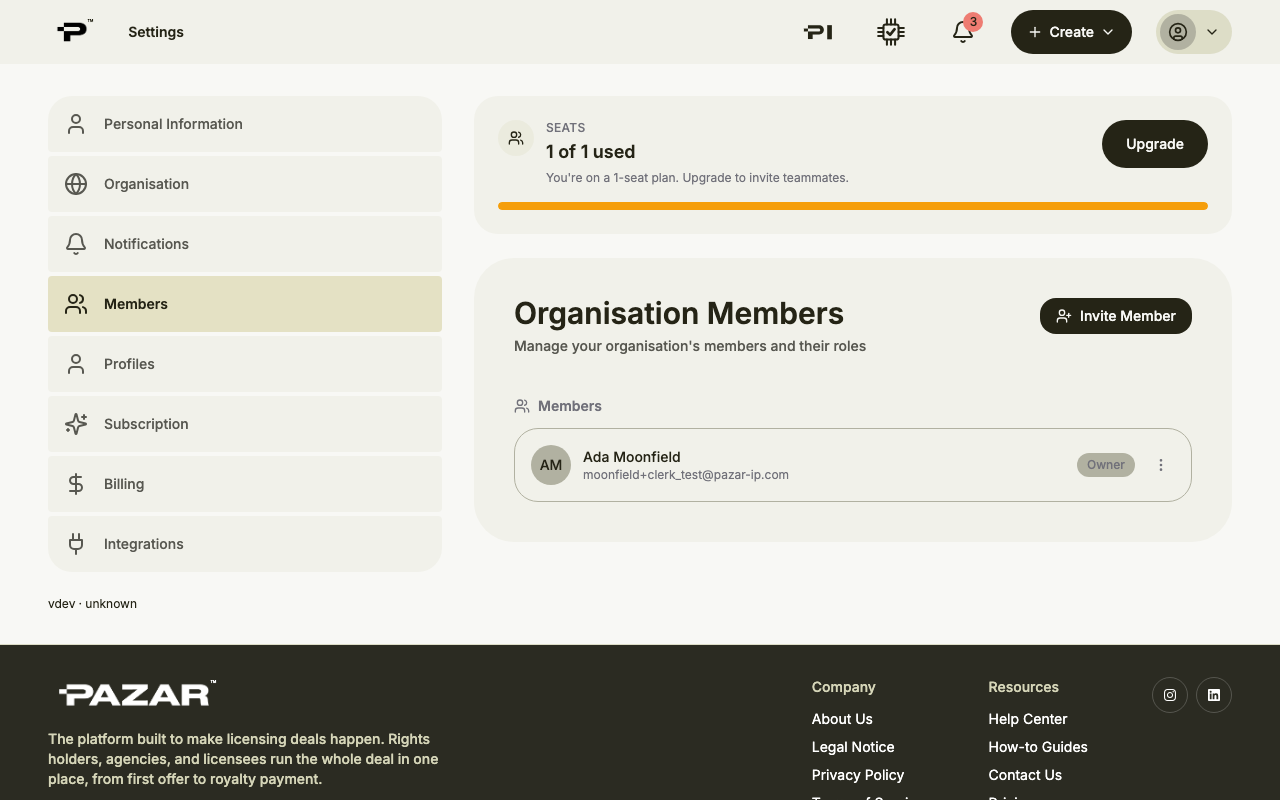Screen dimensions: 1280x800
Task: Open the user account avatar menu
Action: pyautogui.click(x=1194, y=32)
